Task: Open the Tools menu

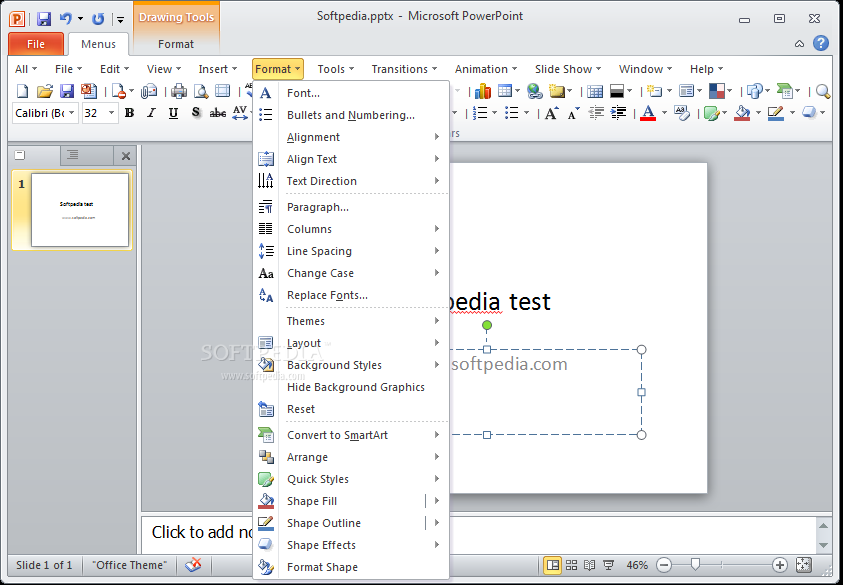Action: pyautogui.click(x=335, y=69)
